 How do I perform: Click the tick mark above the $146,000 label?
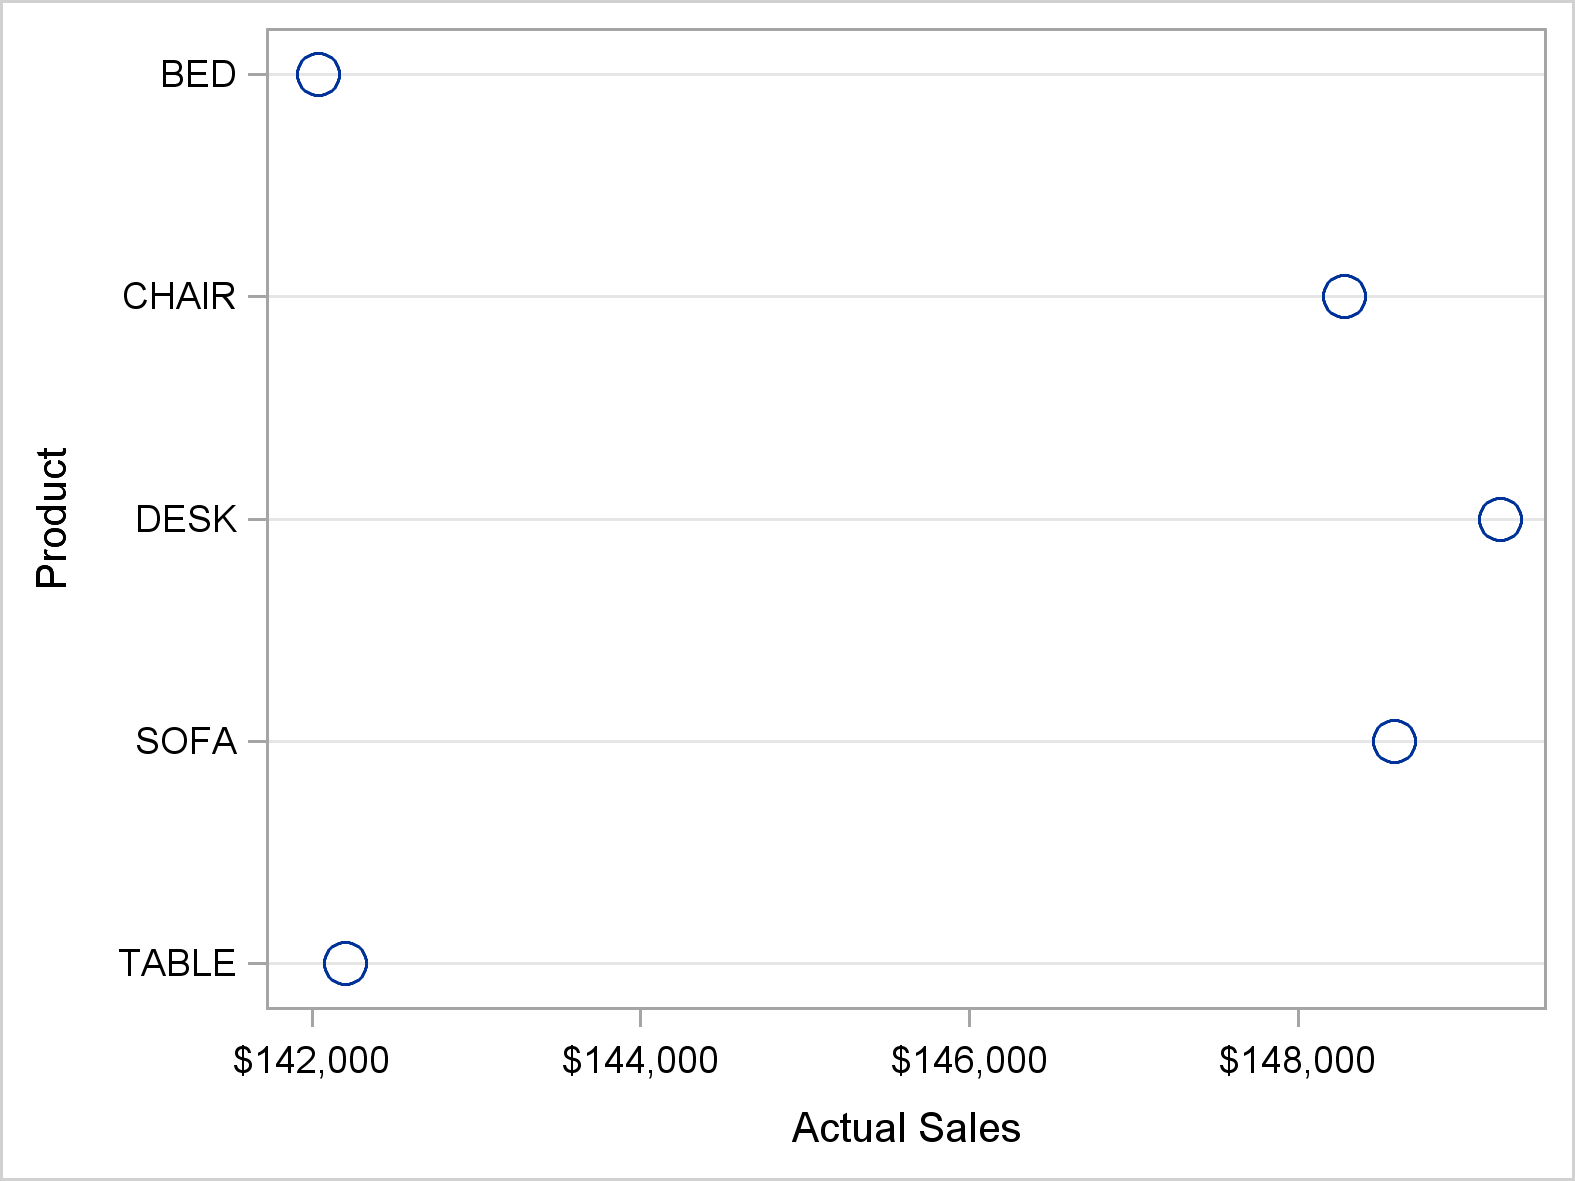(x=969, y=1018)
